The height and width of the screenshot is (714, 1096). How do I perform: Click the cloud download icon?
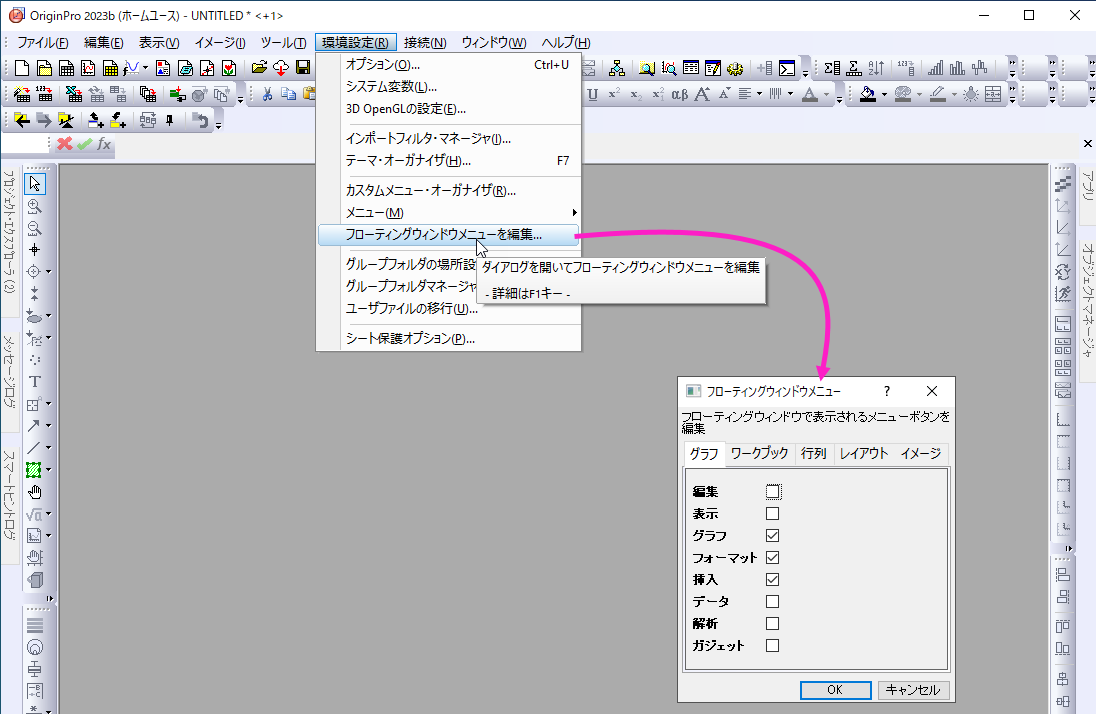(281, 68)
